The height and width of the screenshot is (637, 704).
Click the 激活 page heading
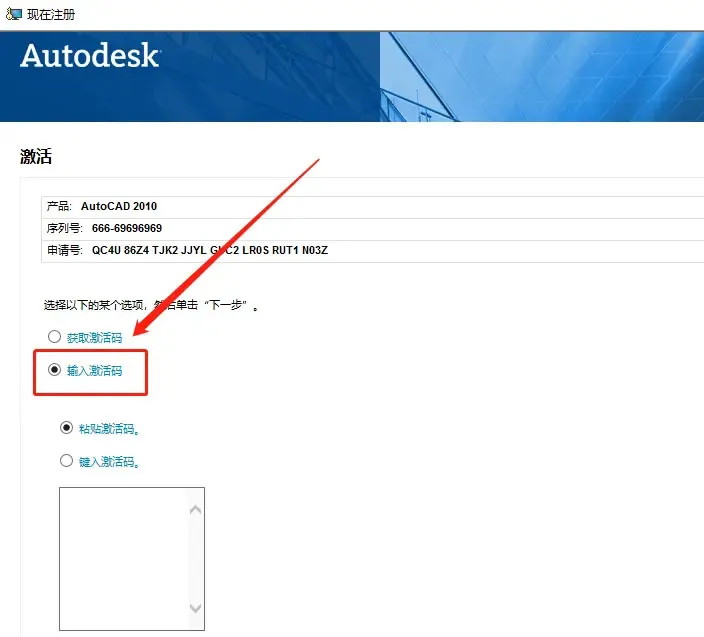point(36,157)
